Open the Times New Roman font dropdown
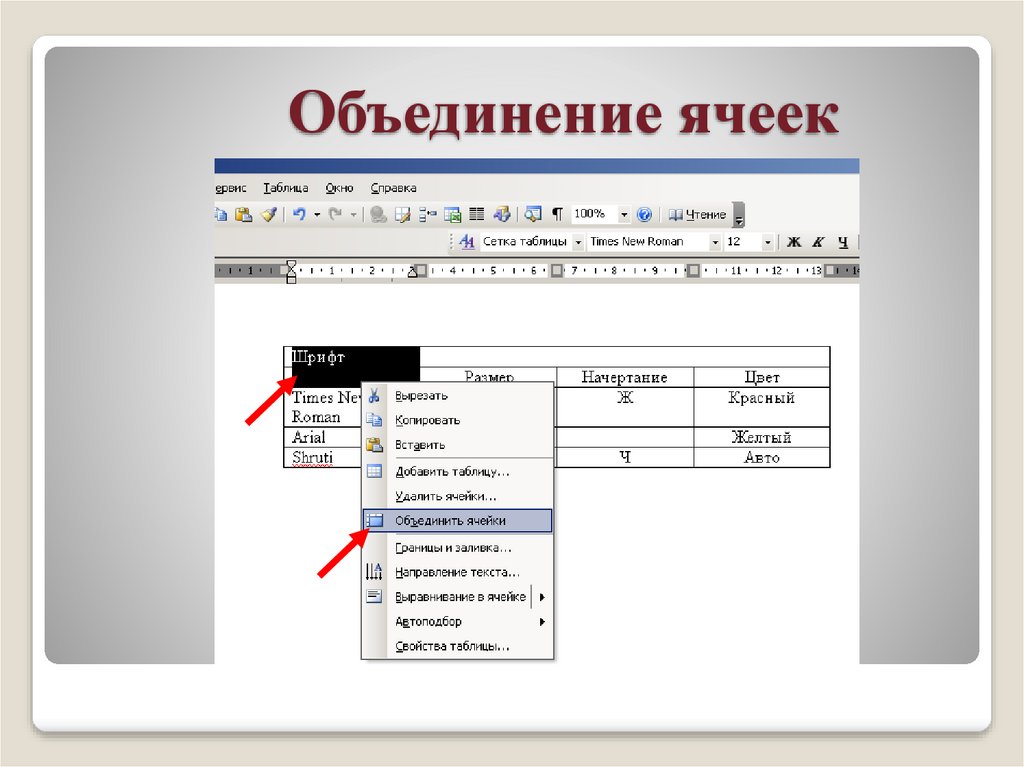 (x=715, y=241)
